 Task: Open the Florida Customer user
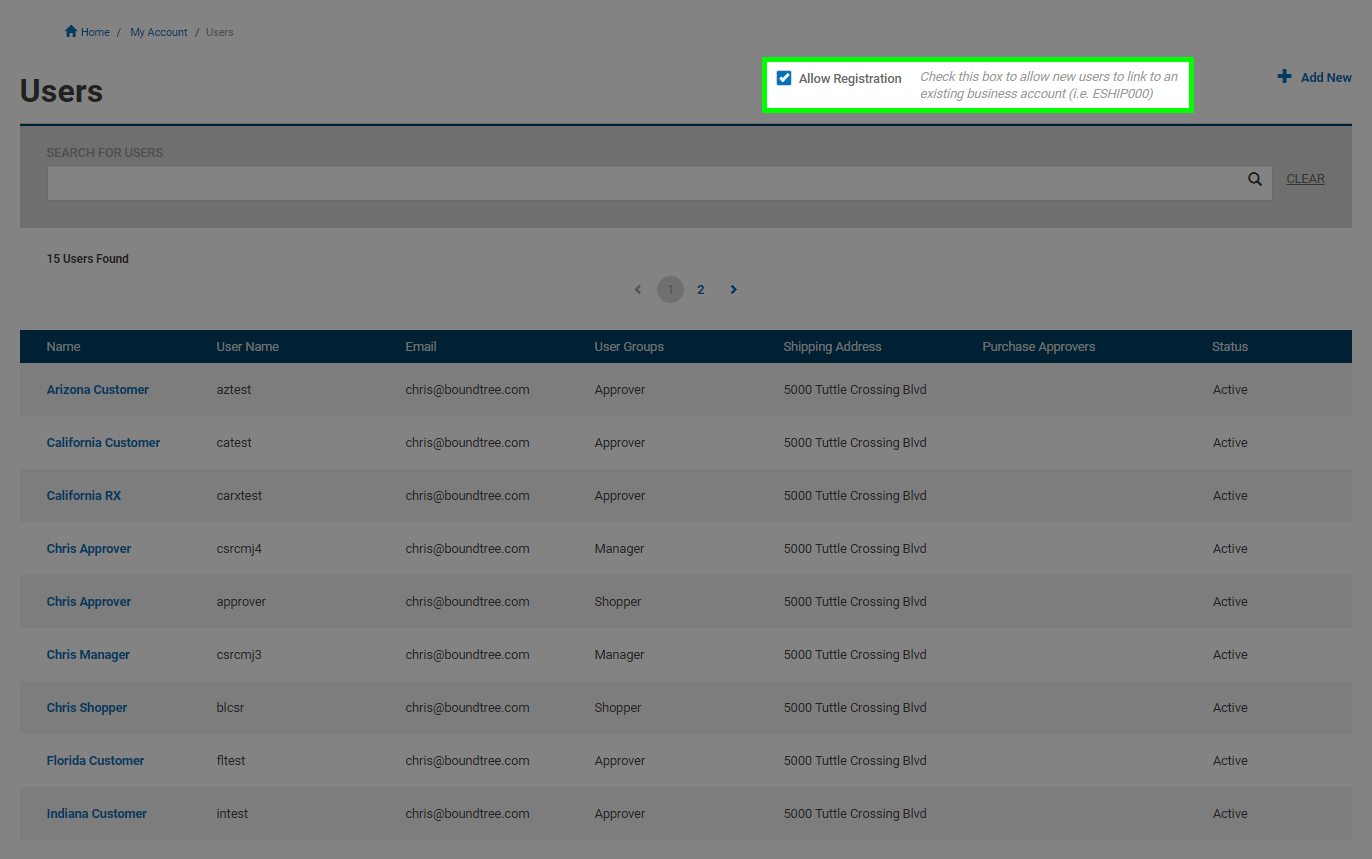click(96, 761)
